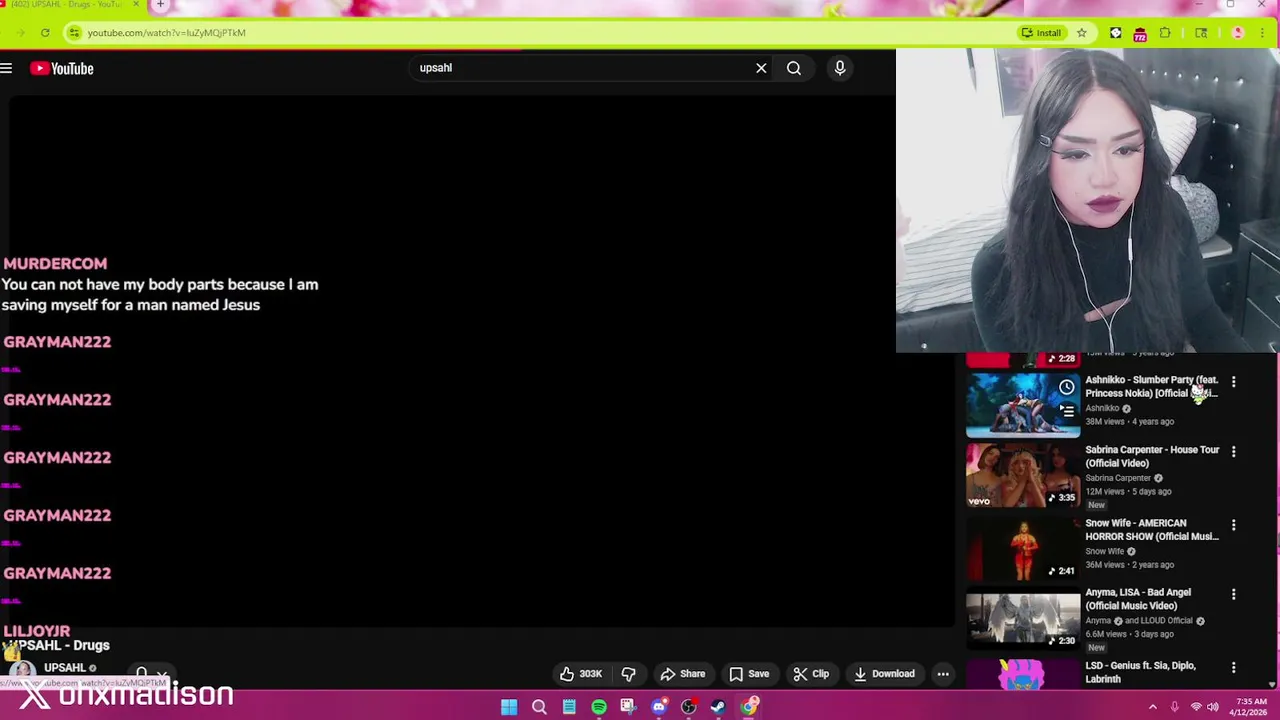The image size is (1280, 720).
Task: Open a new Chrome tab
Action: (x=160, y=5)
